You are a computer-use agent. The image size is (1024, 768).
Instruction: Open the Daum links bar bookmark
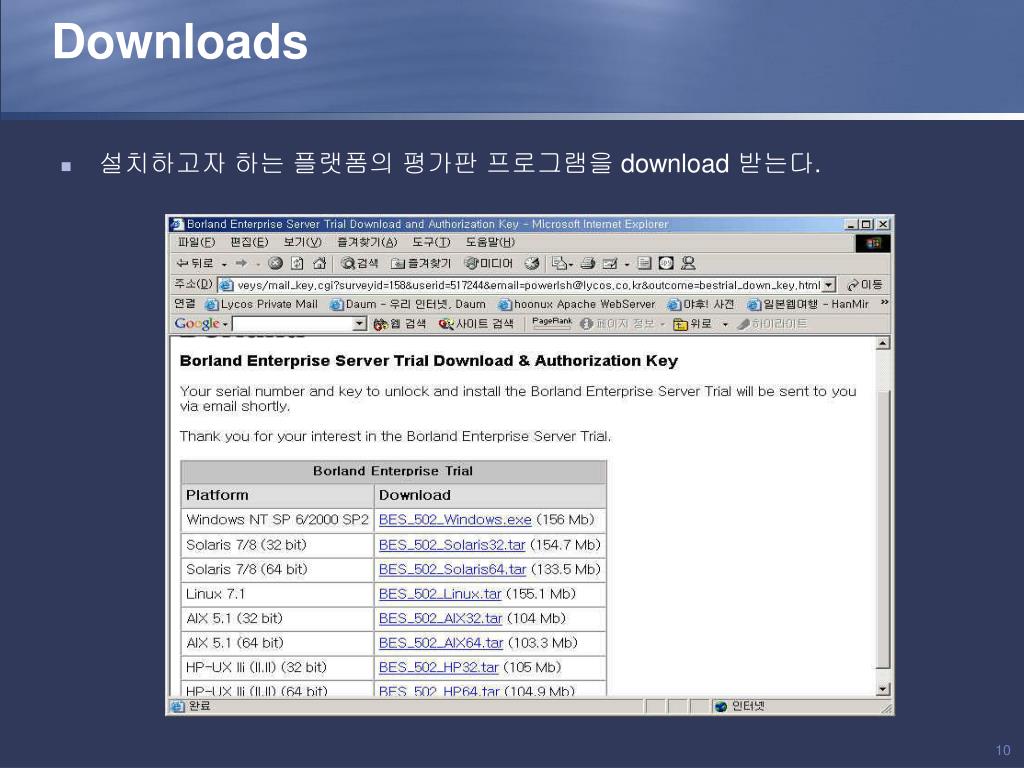408,304
